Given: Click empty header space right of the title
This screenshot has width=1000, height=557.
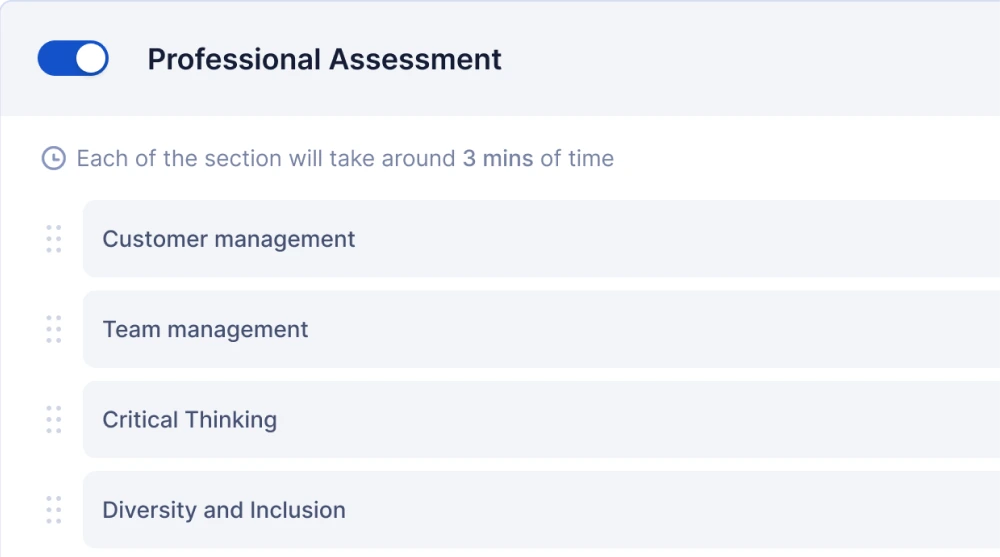Looking at the screenshot, I should [x=750, y=59].
